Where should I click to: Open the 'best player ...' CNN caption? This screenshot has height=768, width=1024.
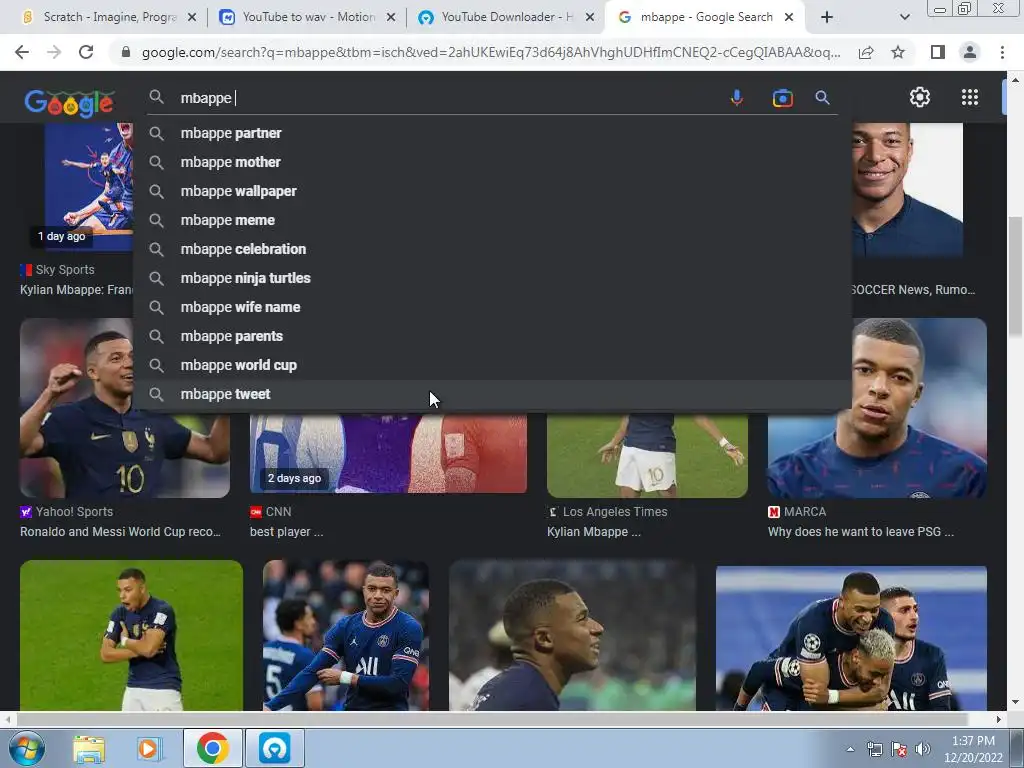(286, 532)
